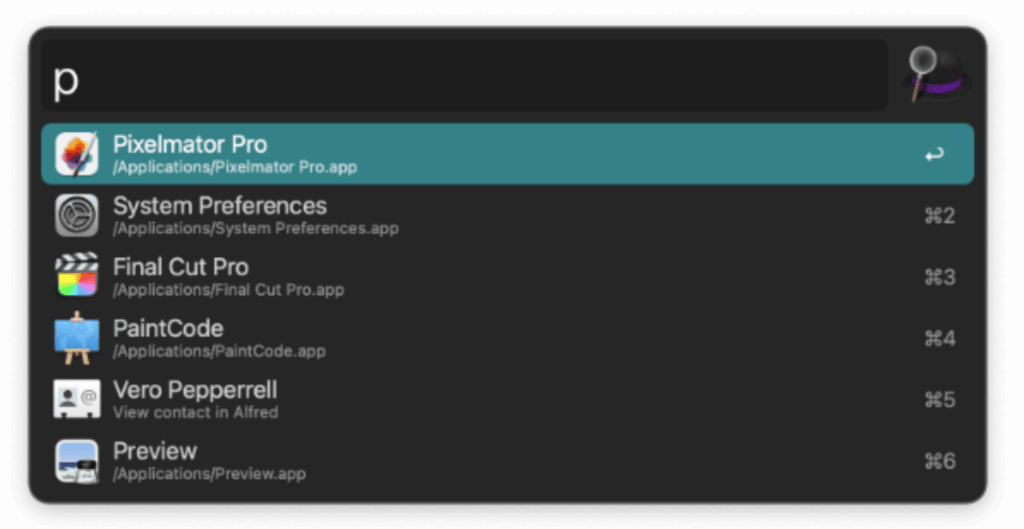Click the contact card icon for Vero Pepperrell
Viewport: 1024px width, 529px height.
[x=76, y=399]
